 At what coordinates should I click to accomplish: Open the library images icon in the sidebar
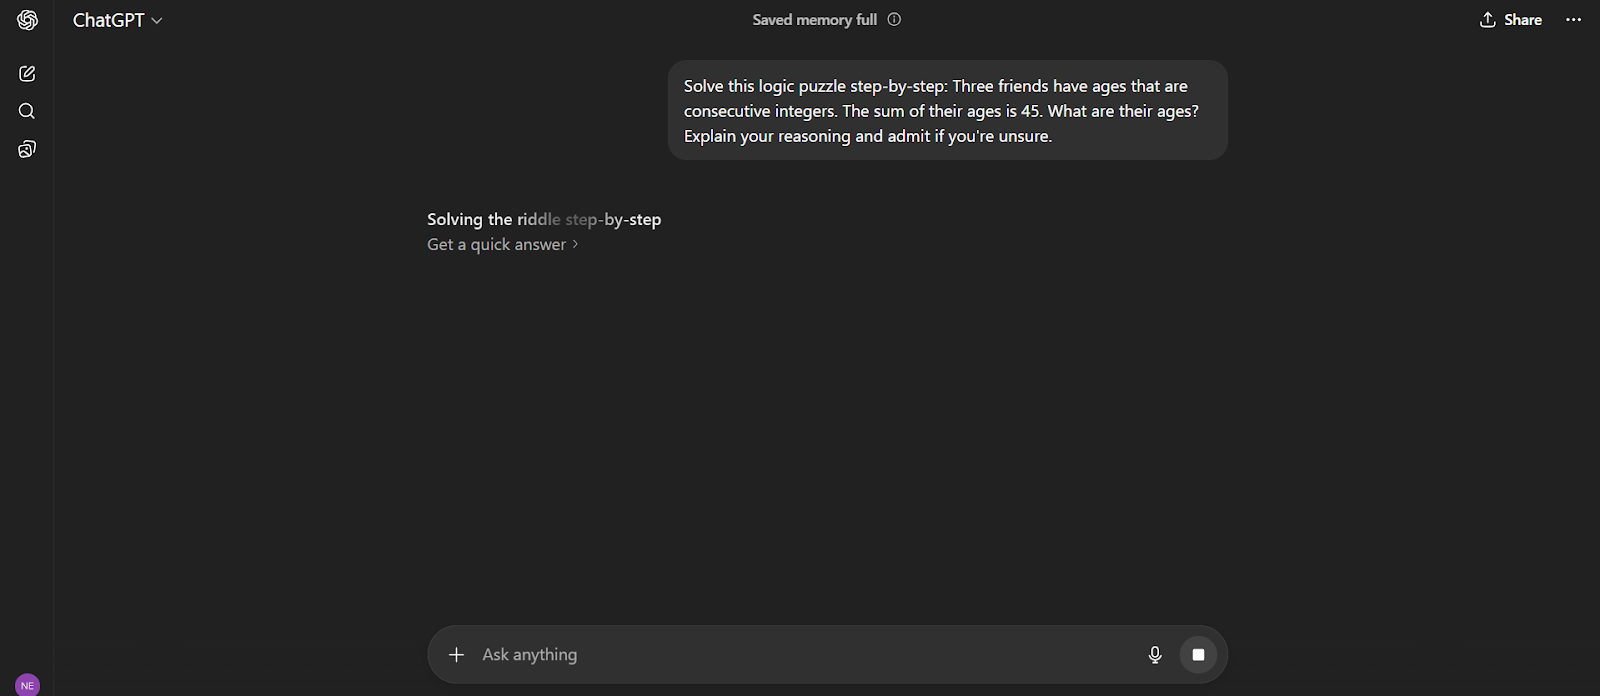pos(27,149)
